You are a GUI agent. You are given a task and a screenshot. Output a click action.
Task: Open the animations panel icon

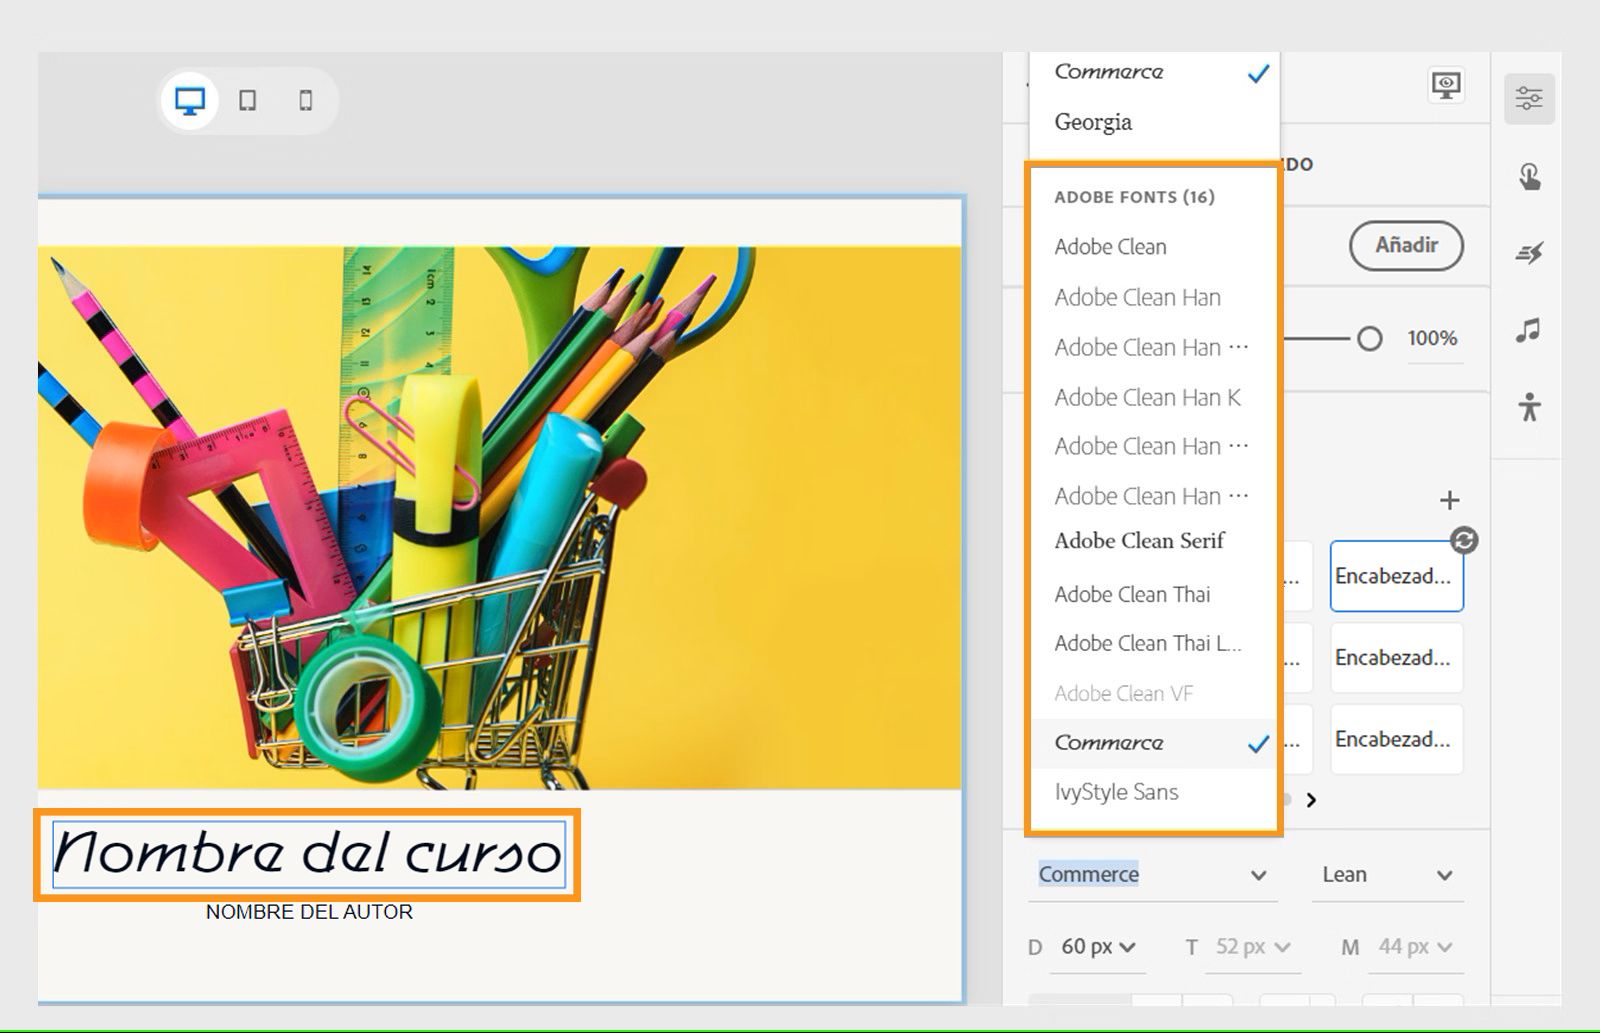point(1529,253)
